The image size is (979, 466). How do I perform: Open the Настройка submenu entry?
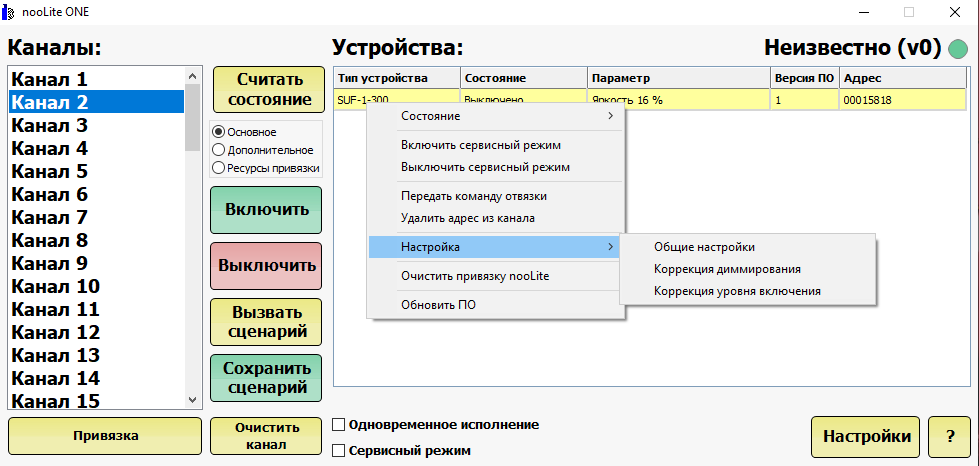pyautogui.click(x=496, y=247)
